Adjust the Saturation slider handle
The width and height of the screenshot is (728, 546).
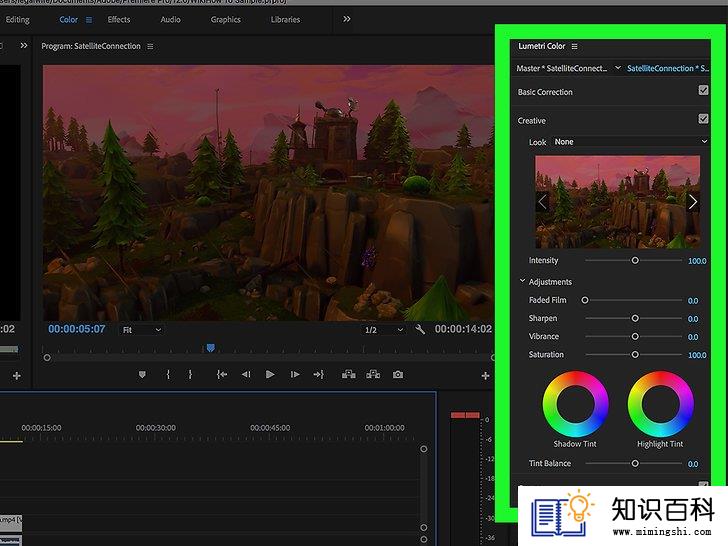pyautogui.click(x=635, y=355)
